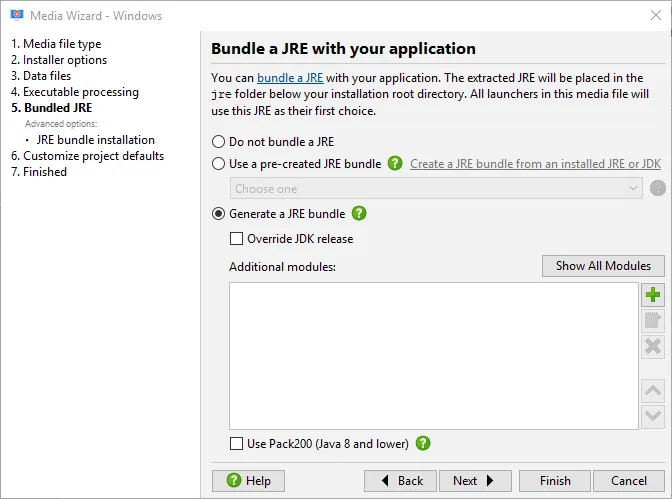Viewport: 672px width, 499px height.
Task: Go to step 6 Customize project defaults
Action: pos(87,156)
